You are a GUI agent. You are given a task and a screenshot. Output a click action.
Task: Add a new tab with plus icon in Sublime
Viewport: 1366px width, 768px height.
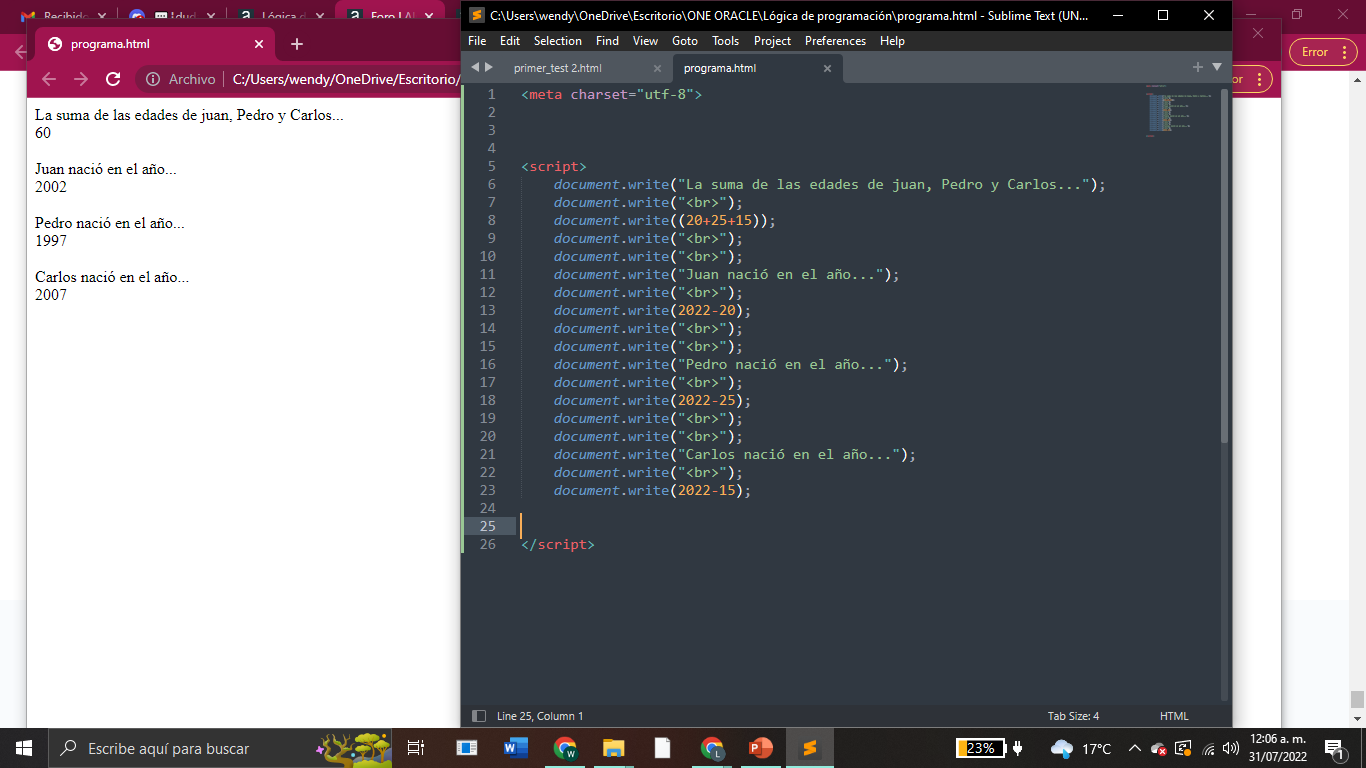[x=1198, y=67]
